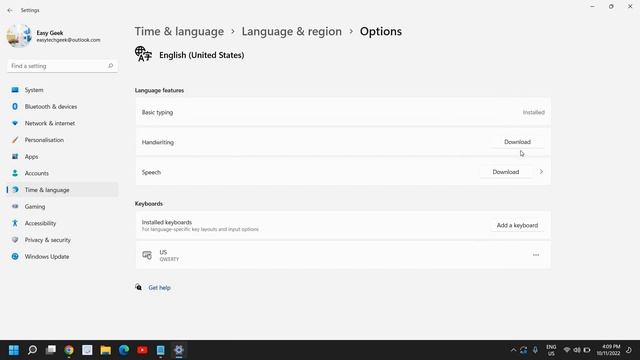Image resolution: width=640 pixels, height=360 pixels.
Task: Click Add a keyboard button
Action: (x=517, y=225)
